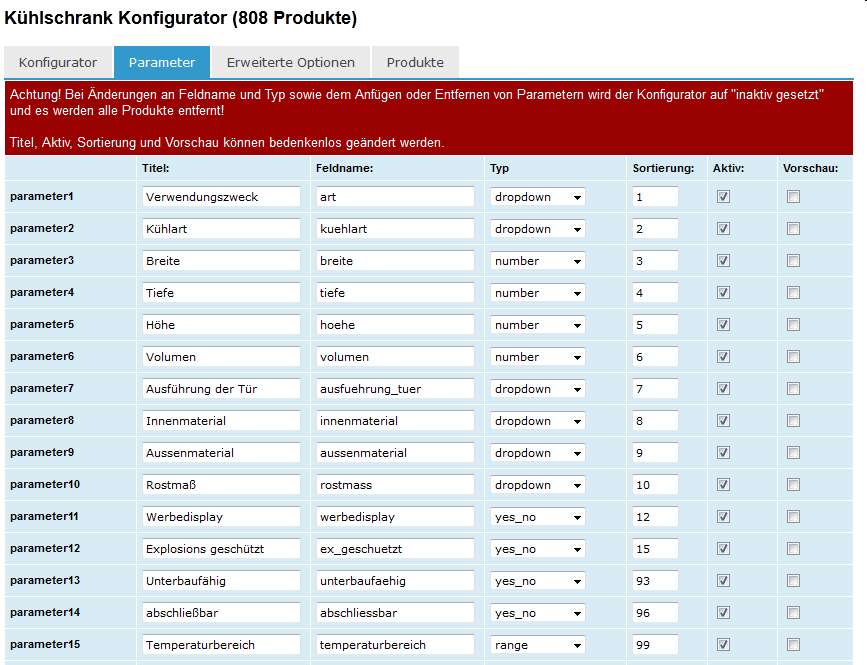Select the Produkte tab
This screenshot has height=665, width=867.
coord(415,62)
